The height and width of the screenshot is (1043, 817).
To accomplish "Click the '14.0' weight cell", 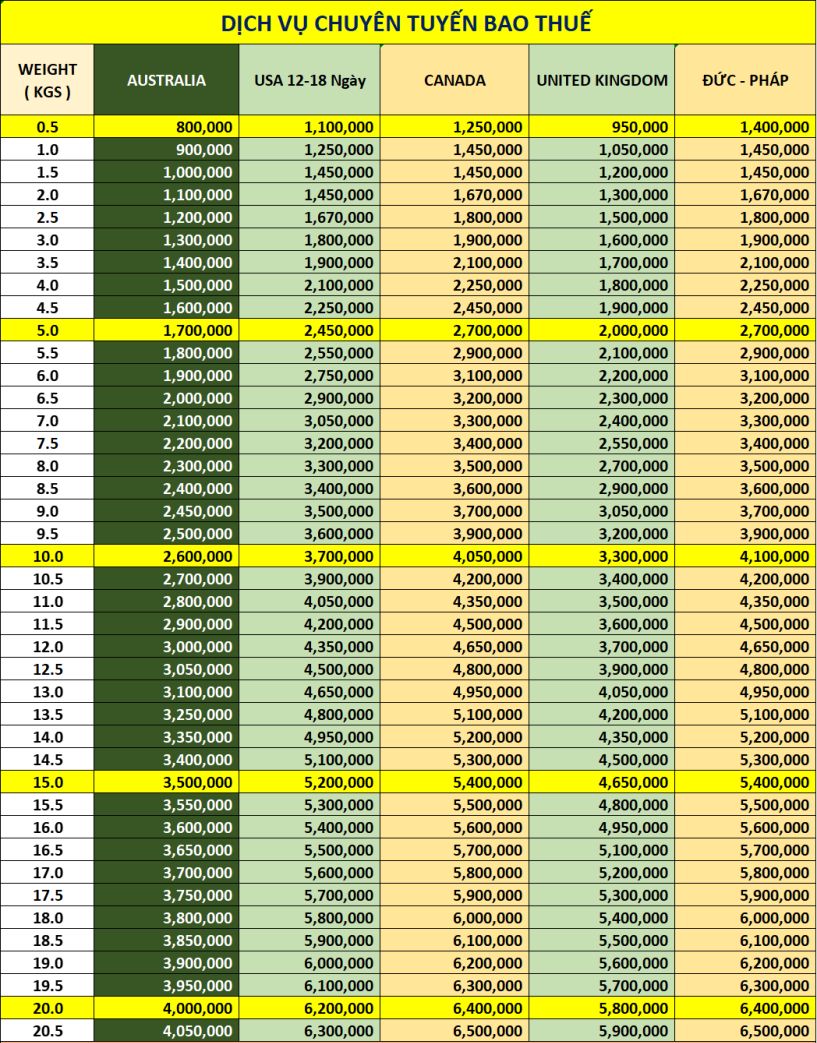I will click(47, 737).
